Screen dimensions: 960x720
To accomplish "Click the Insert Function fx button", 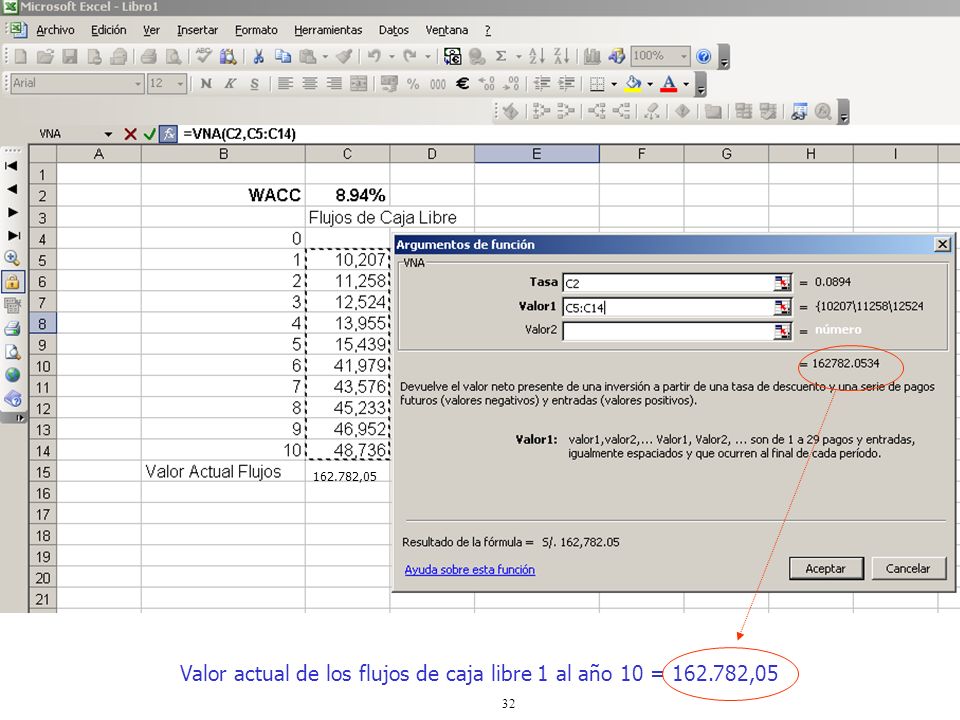I will point(168,133).
